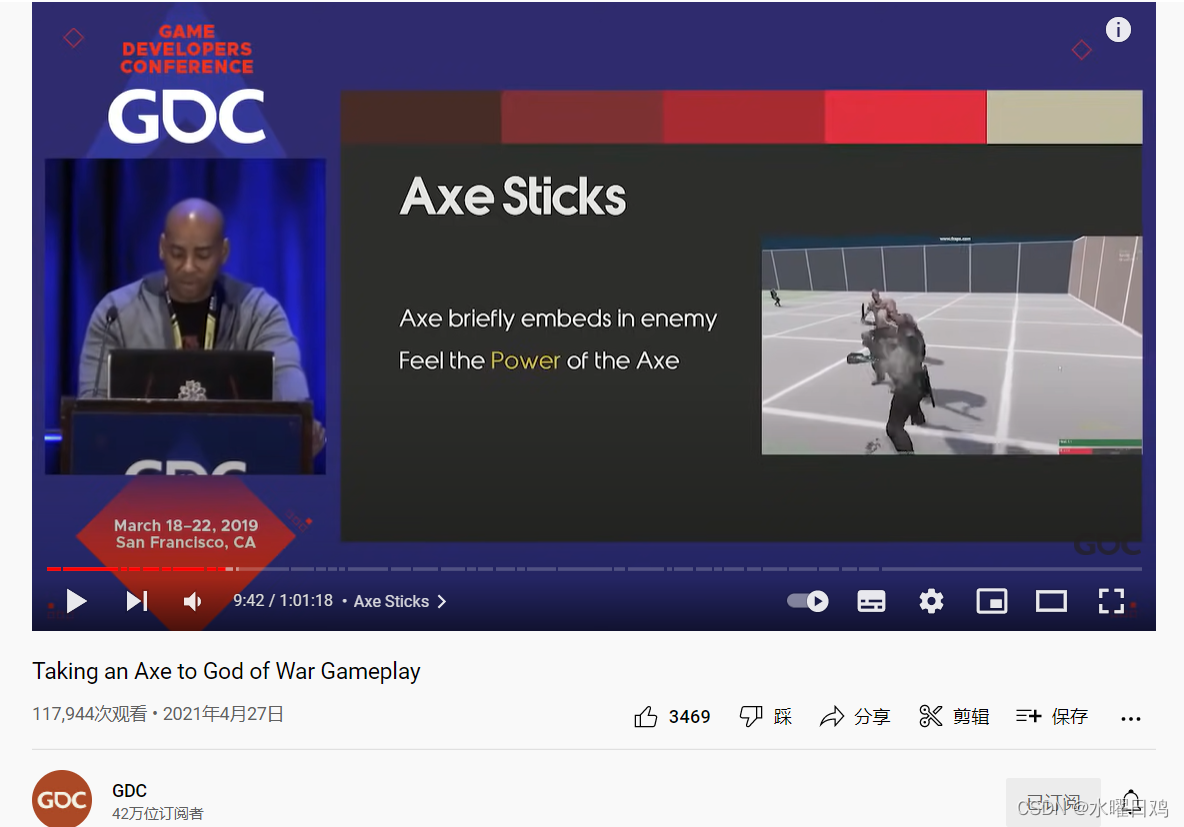
Task: Mute the video volume speaker icon
Action: pyautogui.click(x=193, y=601)
